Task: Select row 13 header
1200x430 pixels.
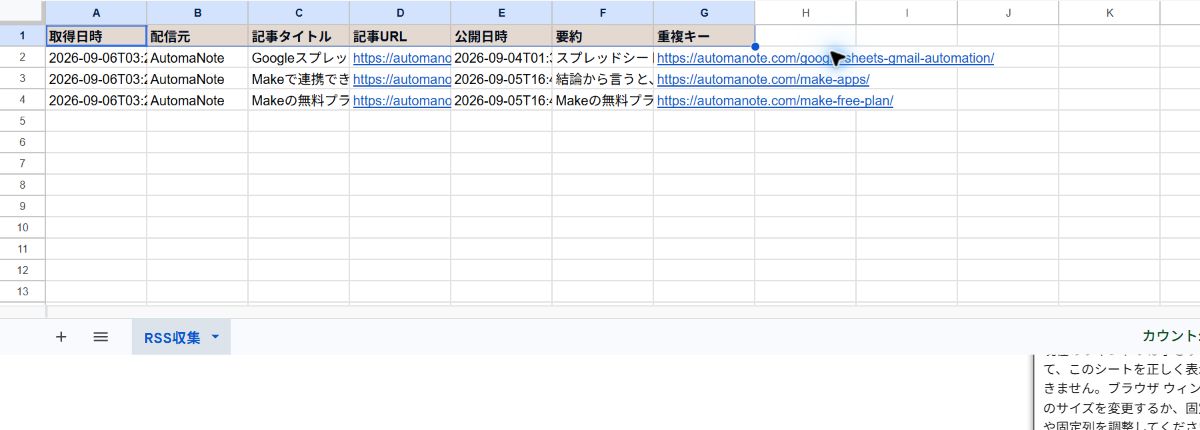Action: [22, 291]
